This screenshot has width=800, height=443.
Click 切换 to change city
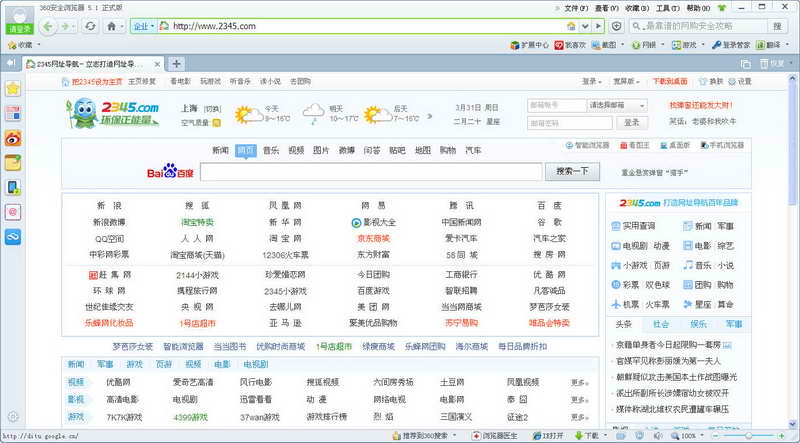pos(212,109)
